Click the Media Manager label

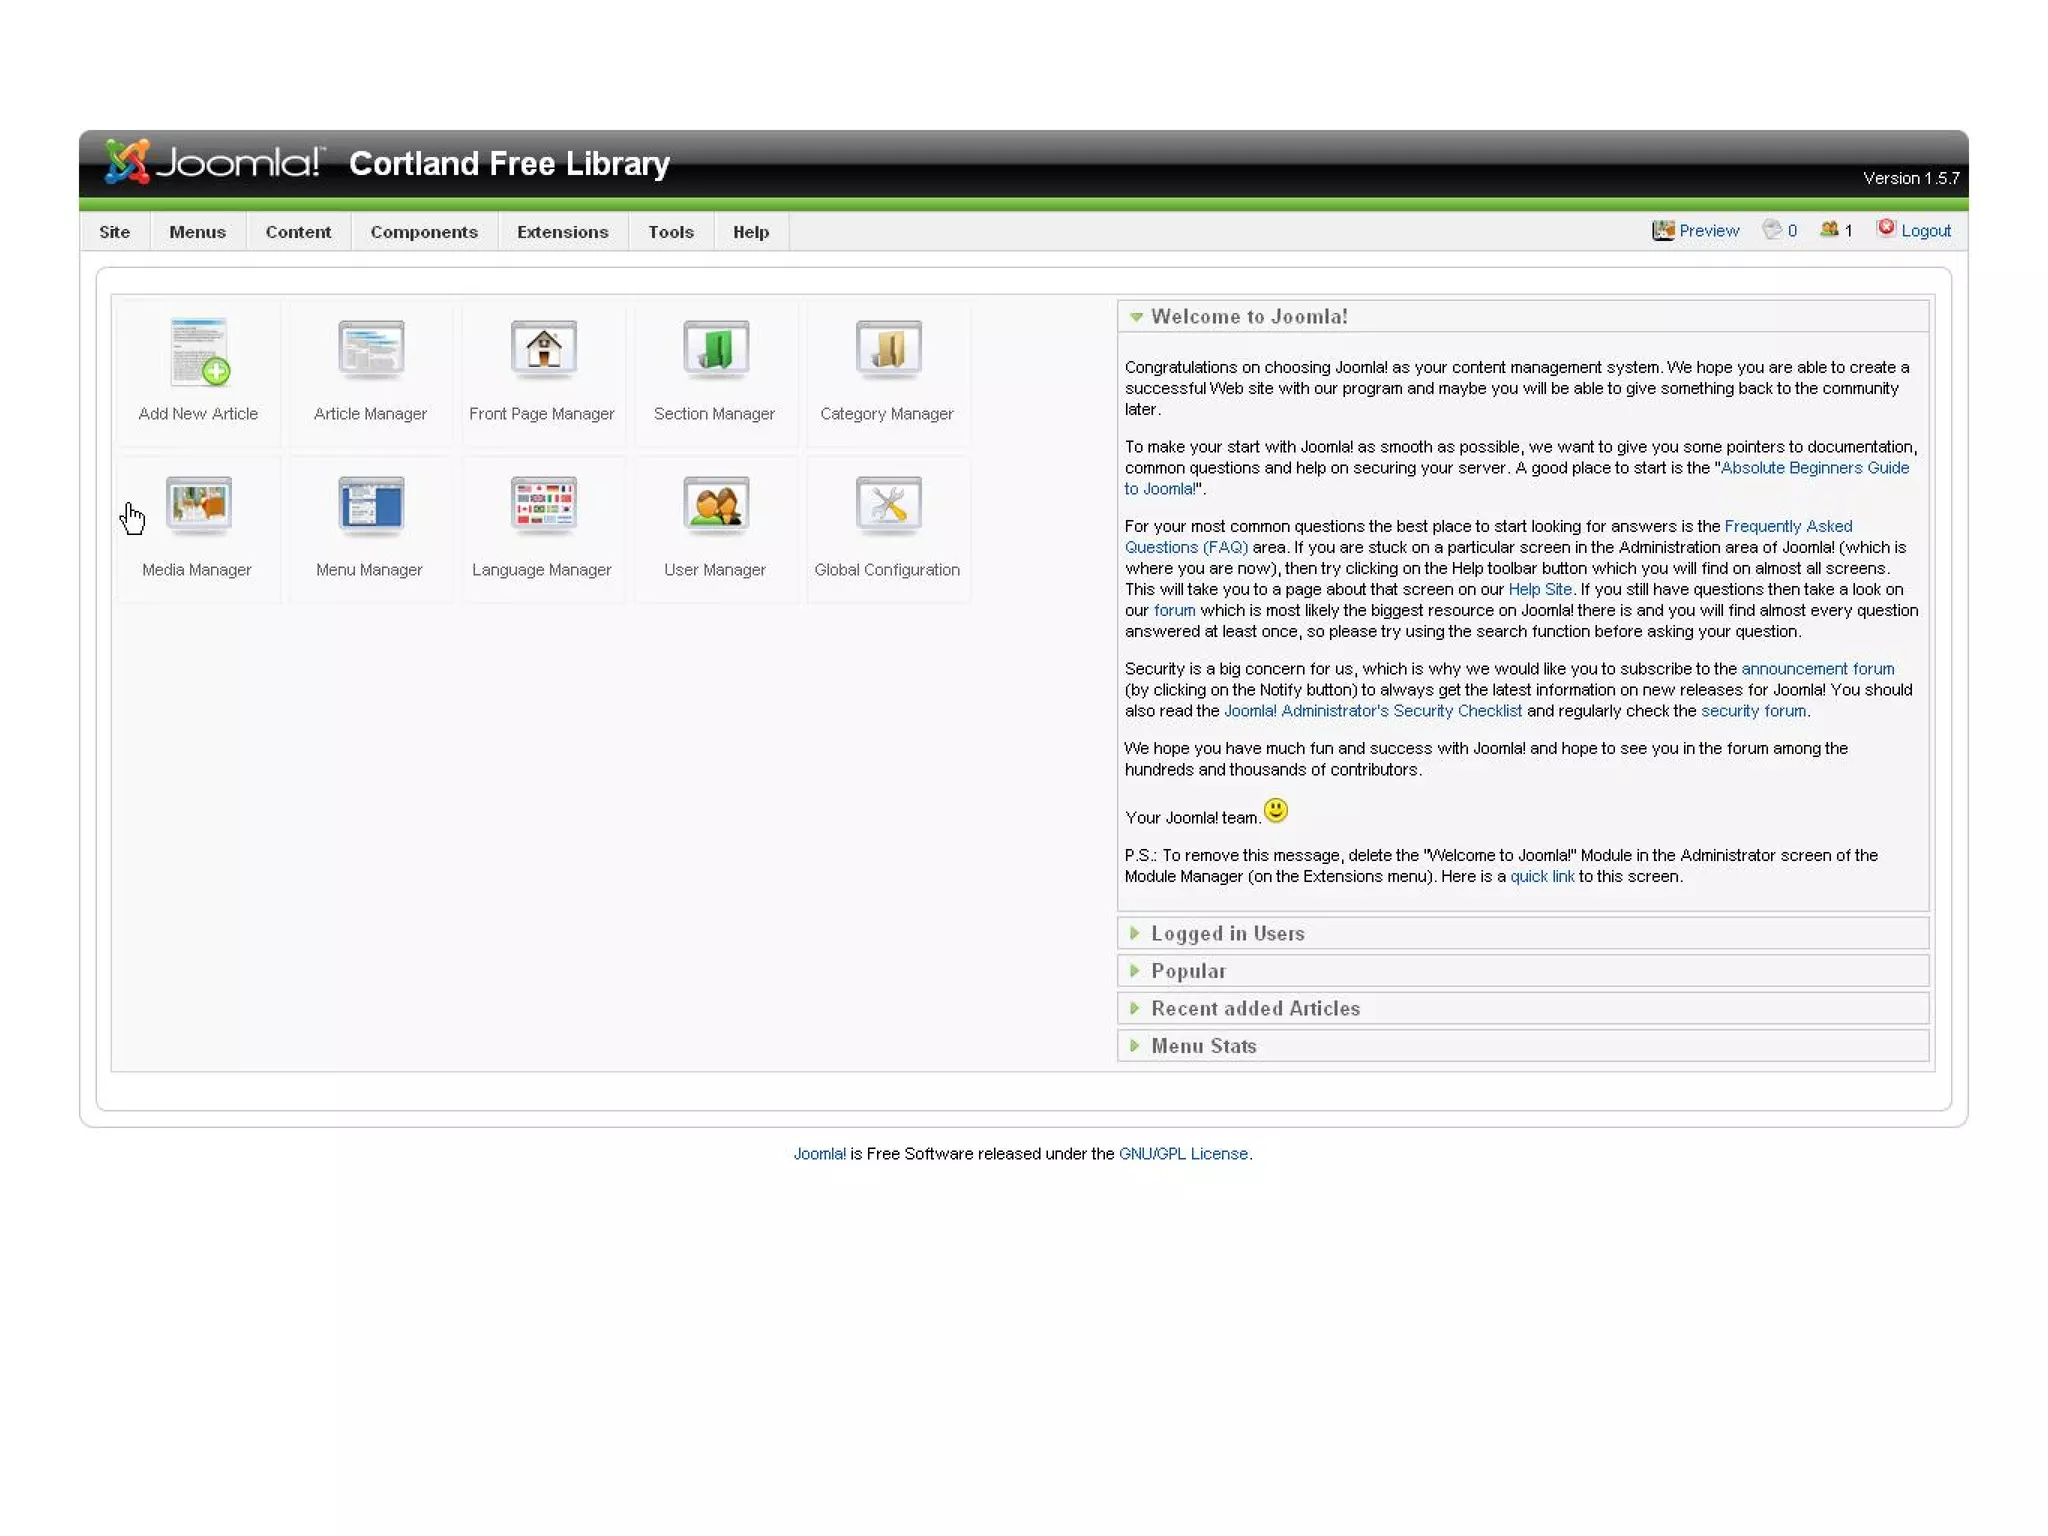click(197, 570)
